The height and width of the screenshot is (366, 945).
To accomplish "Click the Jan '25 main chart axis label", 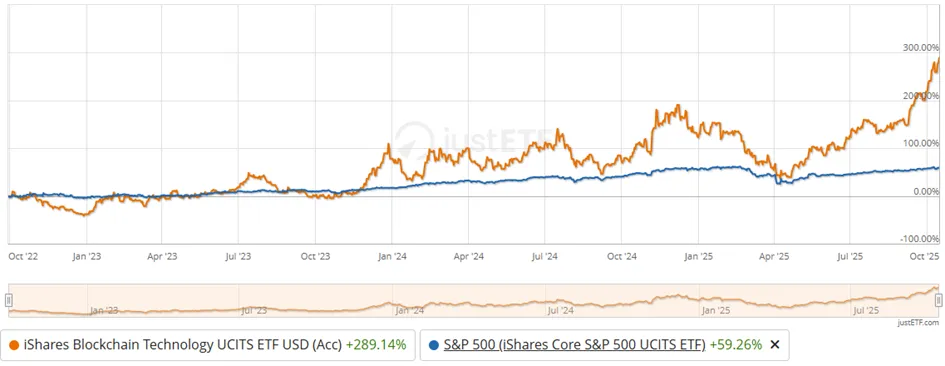I will tap(700, 256).
